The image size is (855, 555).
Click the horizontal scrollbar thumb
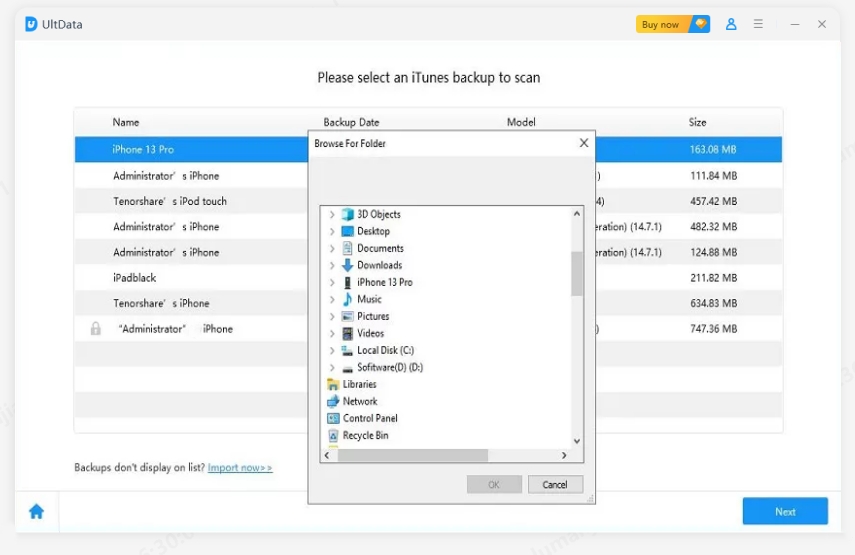point(413,455)
